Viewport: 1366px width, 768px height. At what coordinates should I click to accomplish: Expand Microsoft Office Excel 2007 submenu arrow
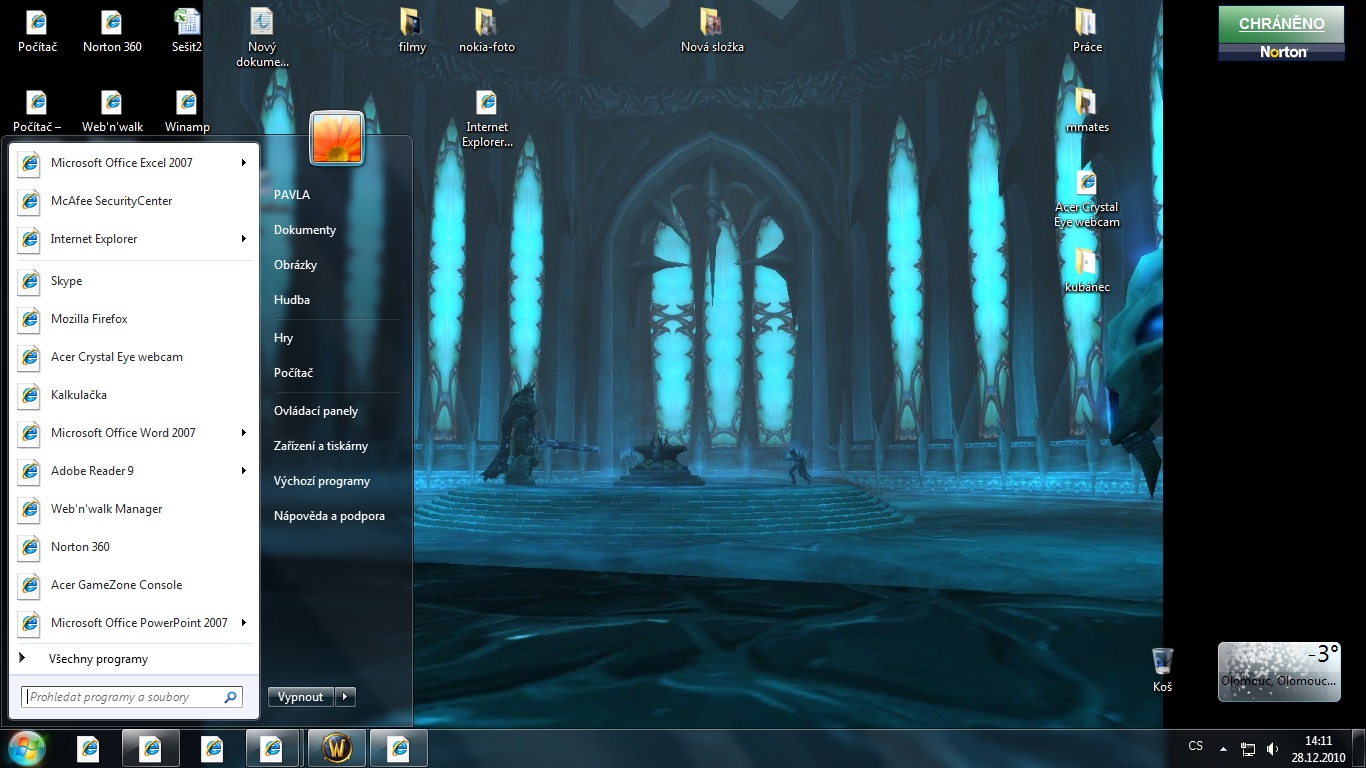click(x=244, y=162)
